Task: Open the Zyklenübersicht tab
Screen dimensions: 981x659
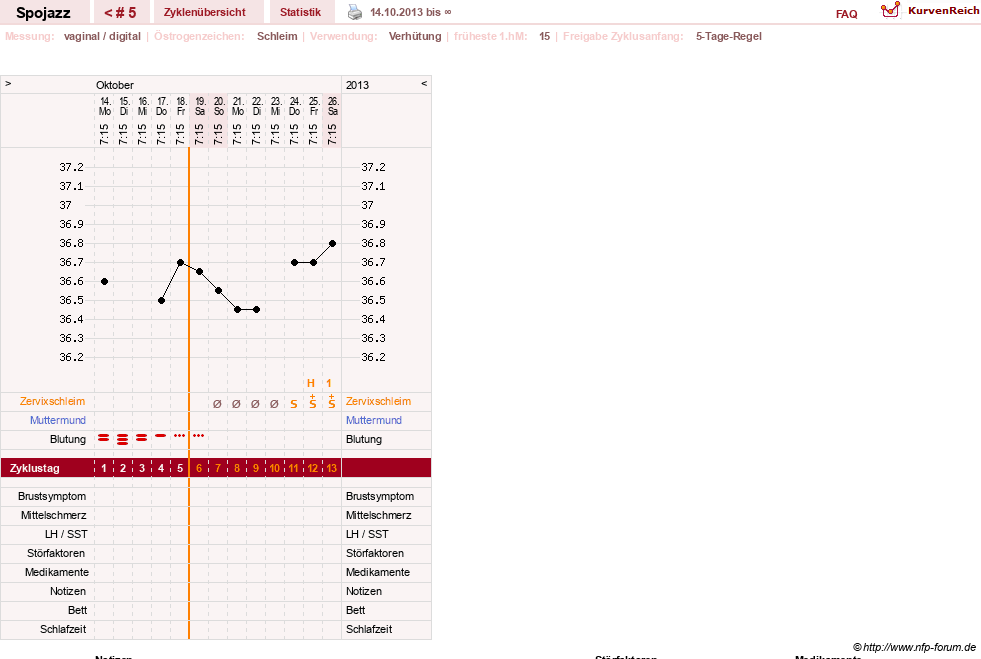Action: click(x=205, y=13)
